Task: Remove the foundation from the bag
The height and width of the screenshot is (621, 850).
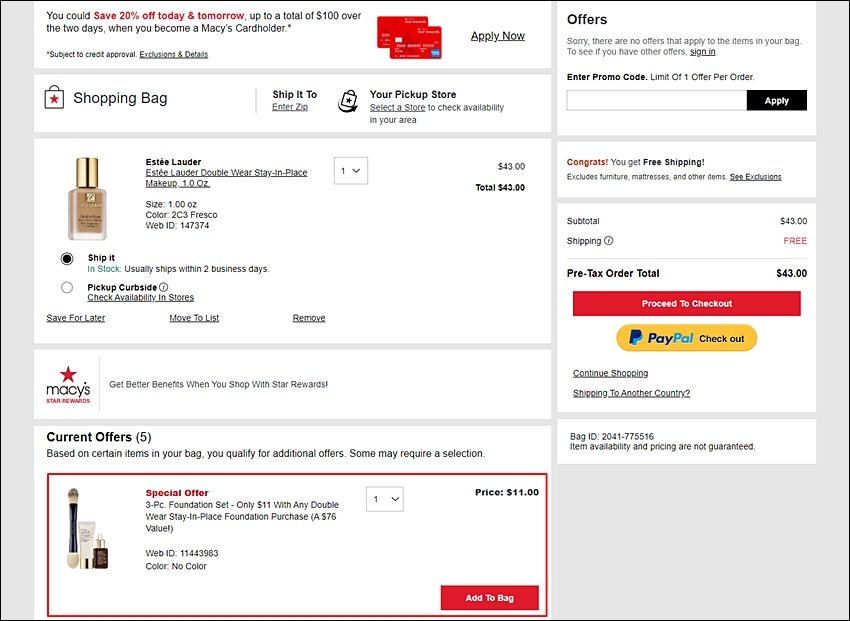Action: click(x=309, y=318)
